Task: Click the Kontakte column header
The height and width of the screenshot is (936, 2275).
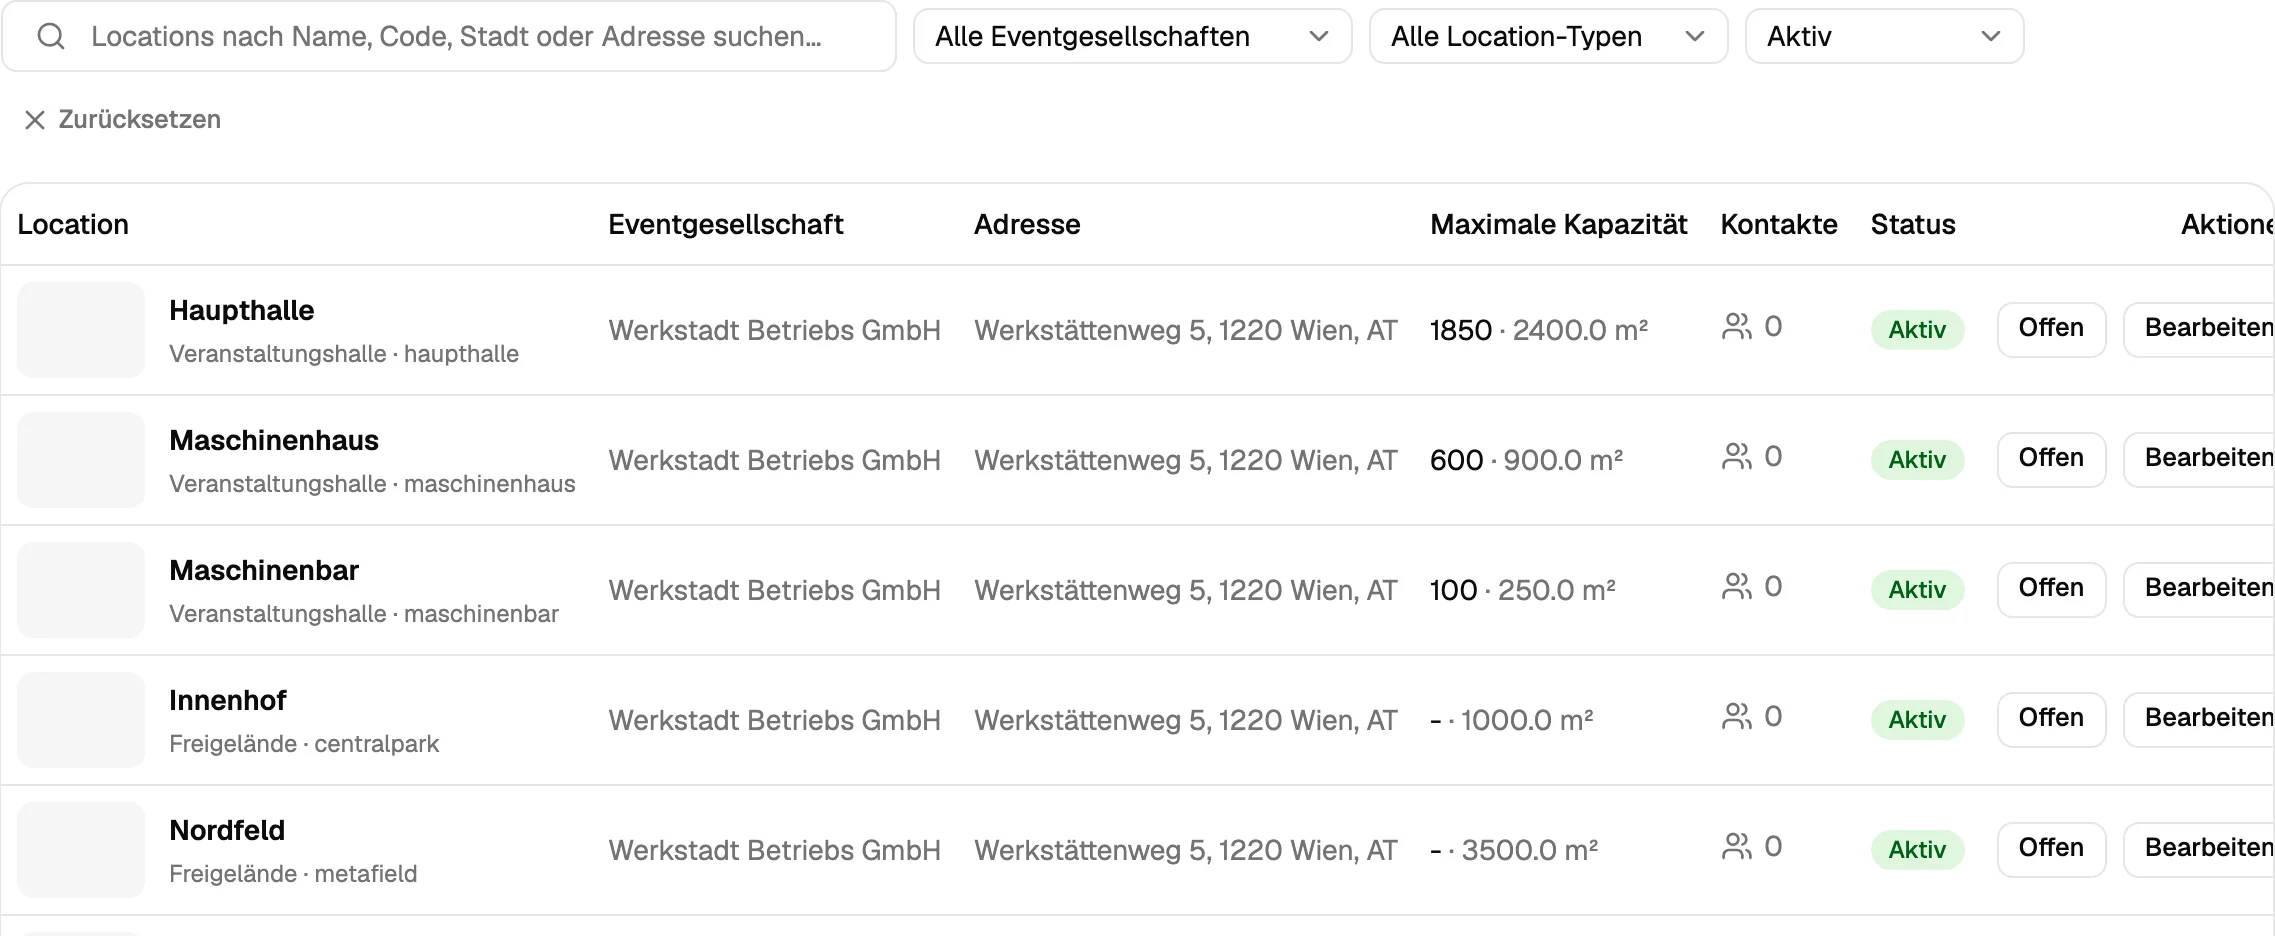Action: click(x=1779, y=225)
